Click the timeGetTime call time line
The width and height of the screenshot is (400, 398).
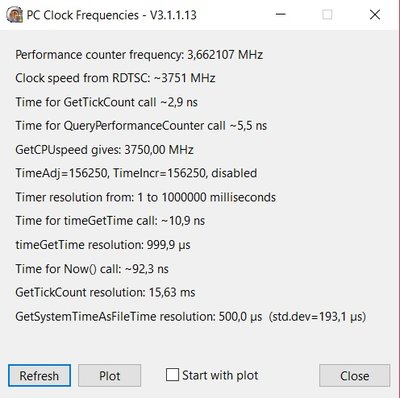[110, 221]
